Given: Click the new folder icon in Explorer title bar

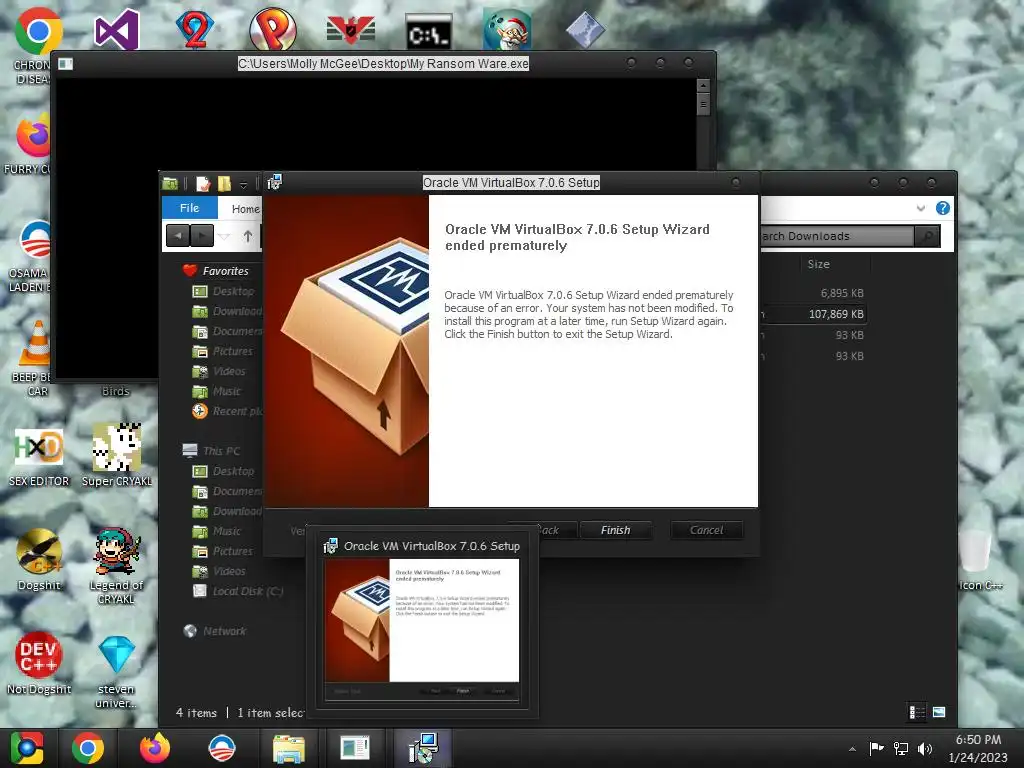Looking at the screenshot, I should (x=224, y=184).
